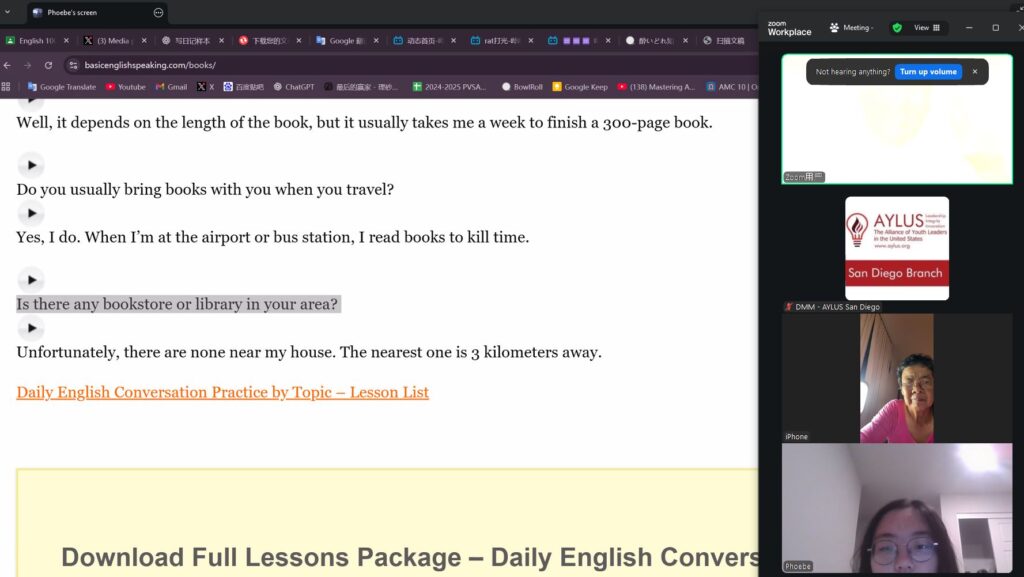Screen dimensions: 1024x577
Task: Open the Zoom View layout menu
Action: [927, 28]
